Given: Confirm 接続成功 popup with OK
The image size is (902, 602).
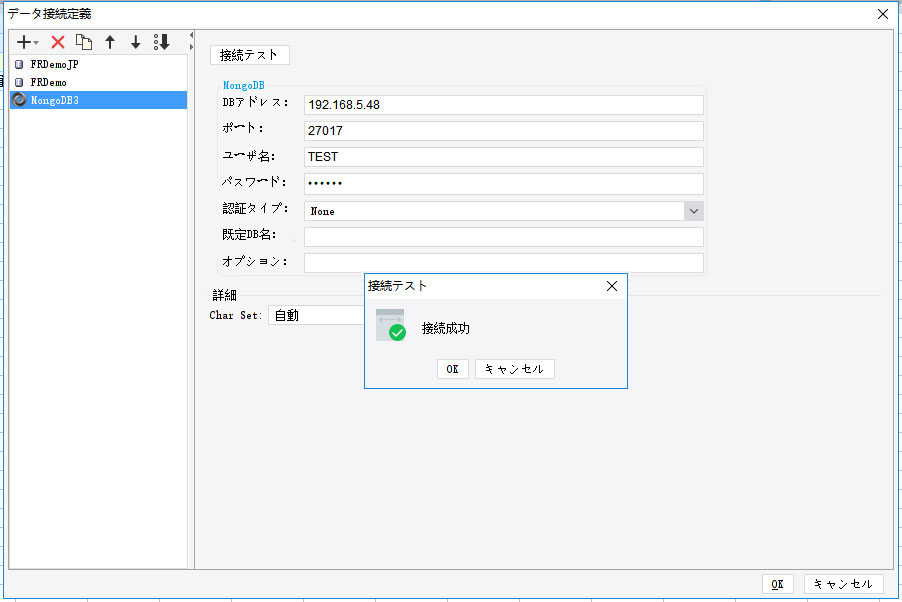Looking at the screenshot, I should pyautogui.click(x=453, y=369).
